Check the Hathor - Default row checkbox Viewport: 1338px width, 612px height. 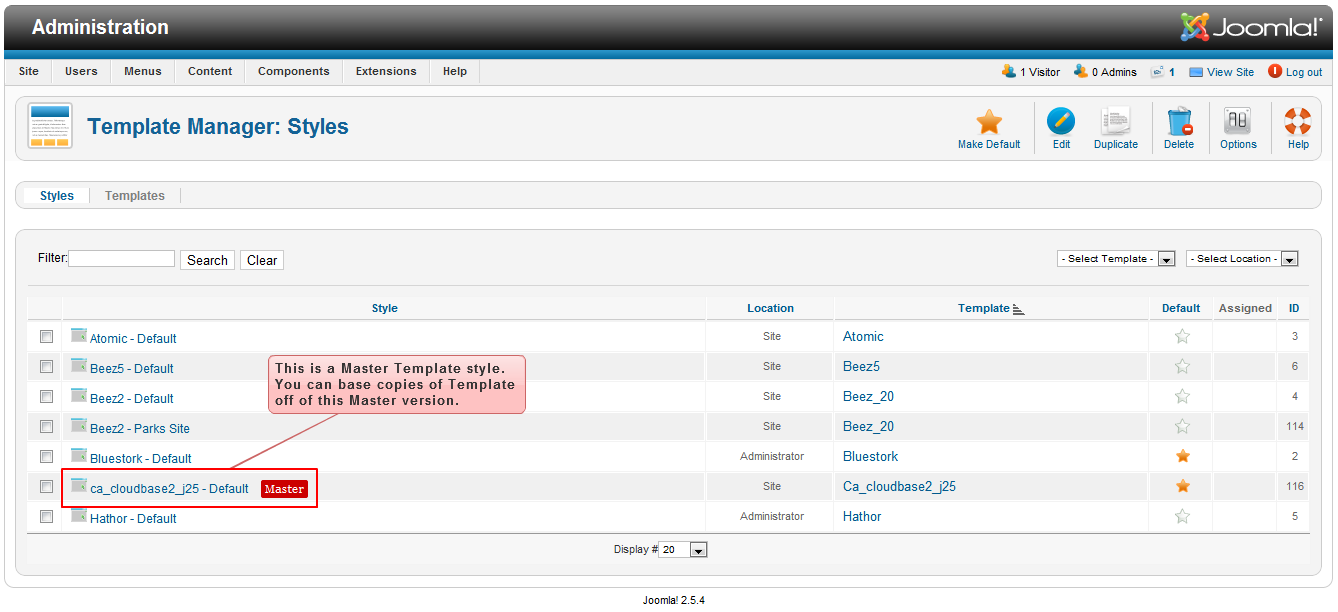pyautogui.click(x=46, y=517)
